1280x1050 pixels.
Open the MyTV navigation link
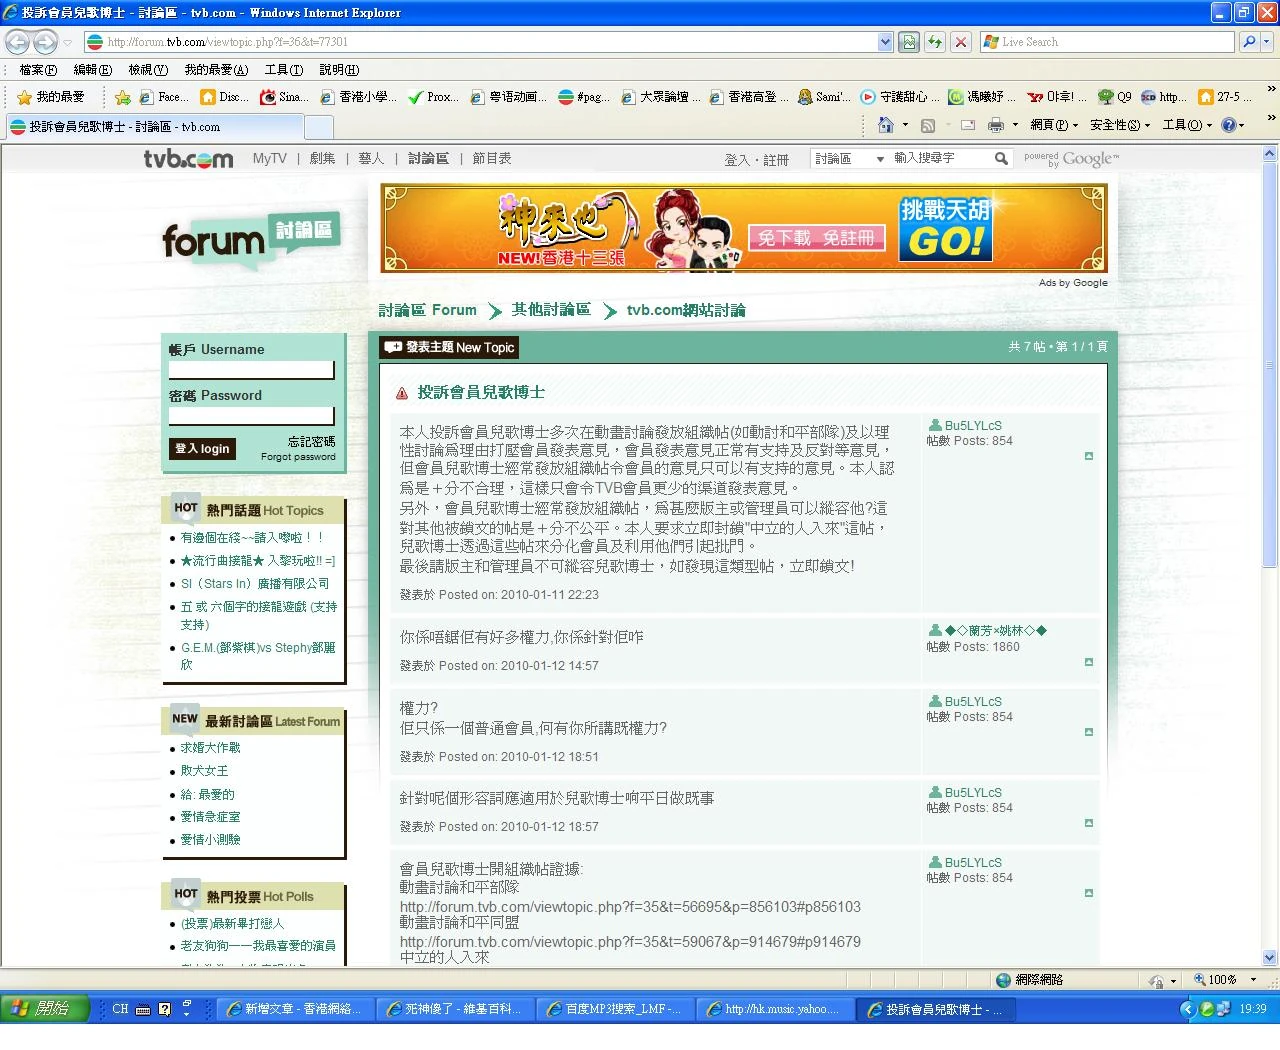click(269, 159)
